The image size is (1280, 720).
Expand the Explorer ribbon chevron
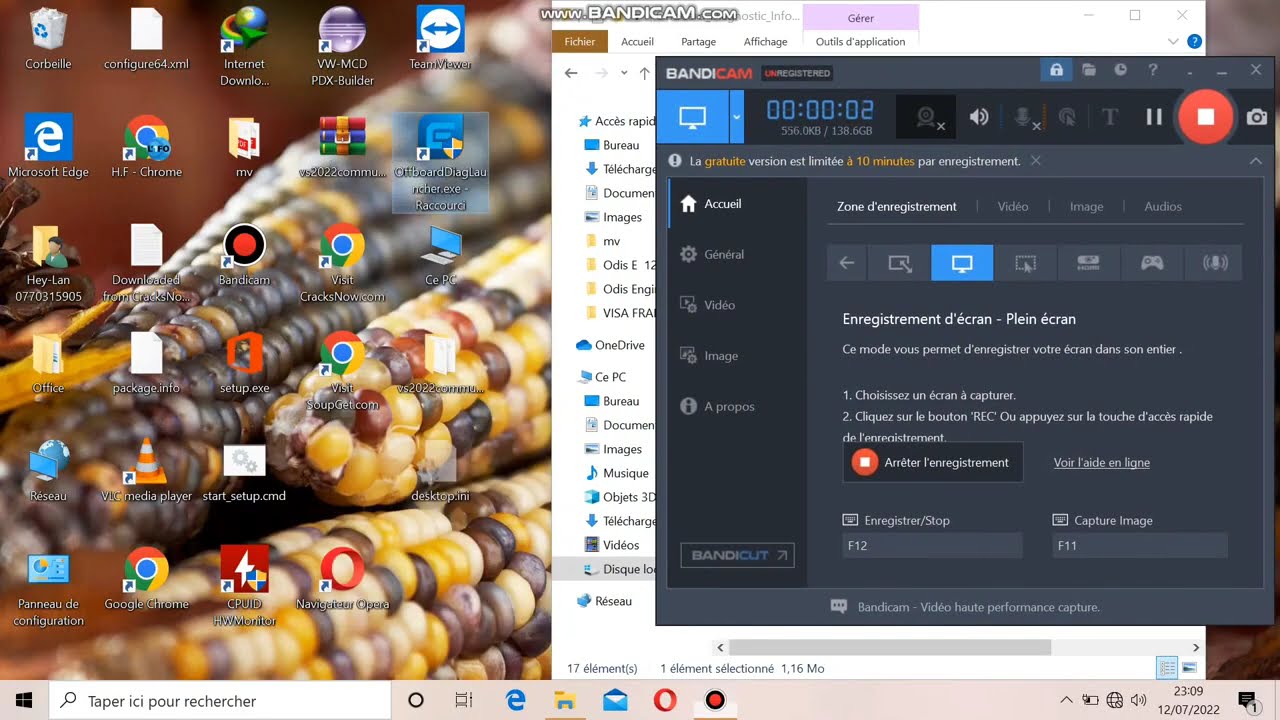click(x=1174, y=42)
